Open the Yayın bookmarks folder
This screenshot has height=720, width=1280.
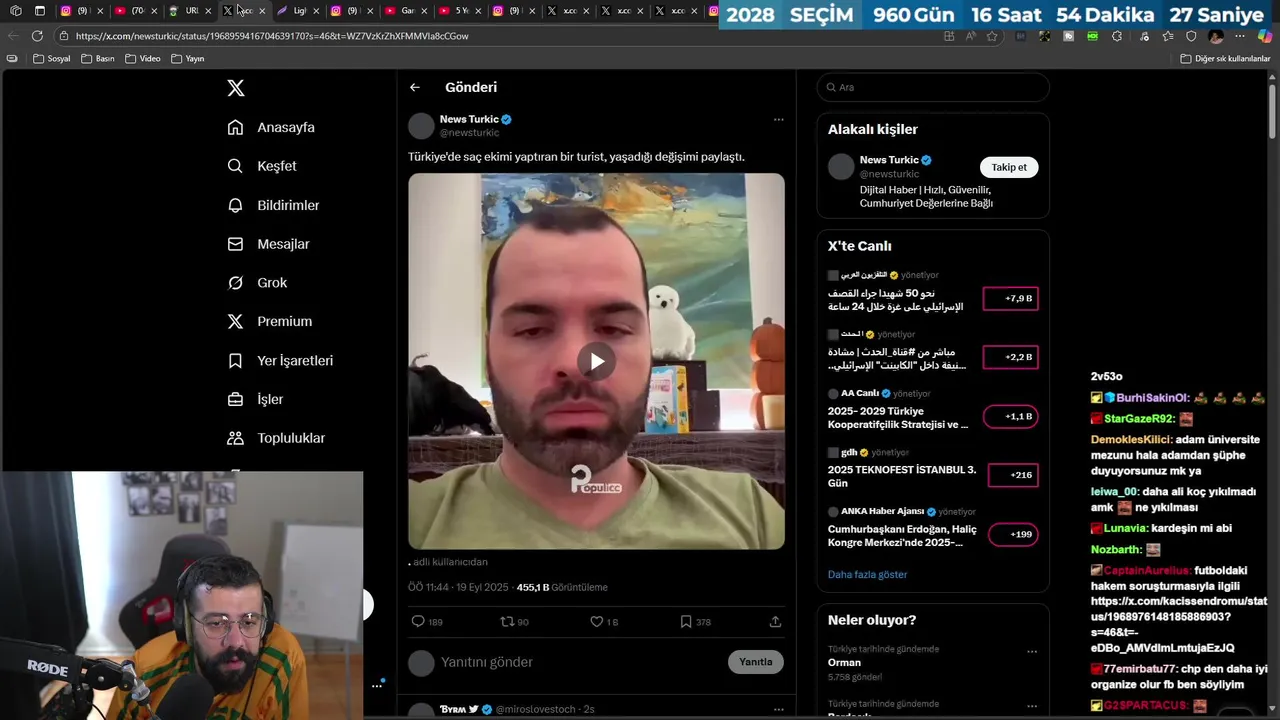pyautogui.click(x=188, y=59)
